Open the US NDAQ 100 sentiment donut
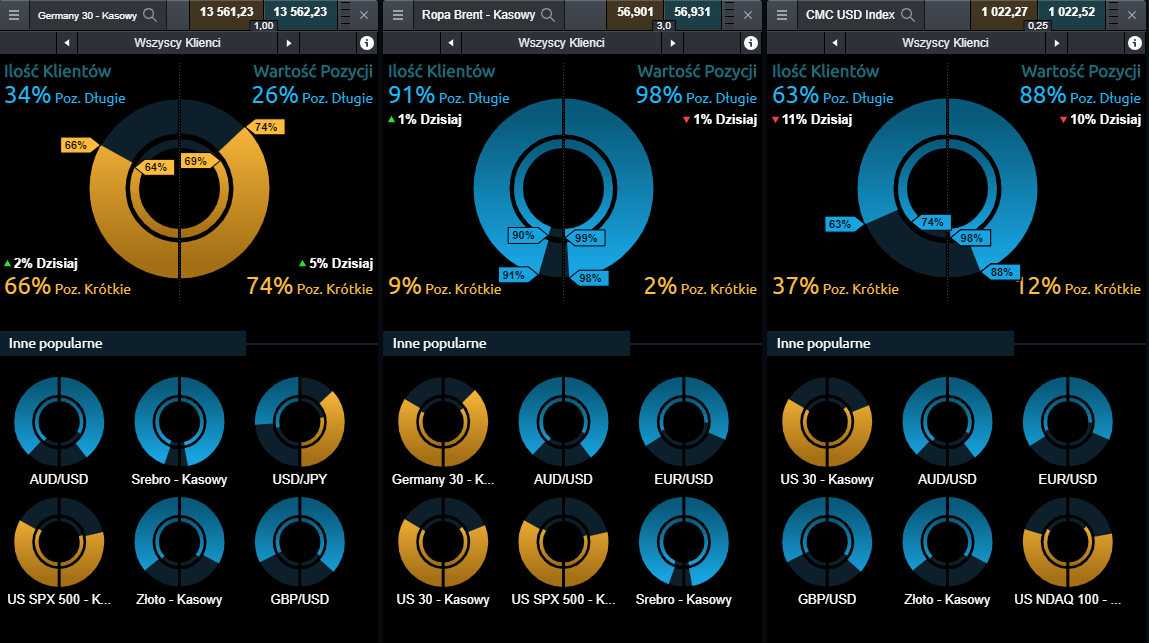 coord(1067,542)
